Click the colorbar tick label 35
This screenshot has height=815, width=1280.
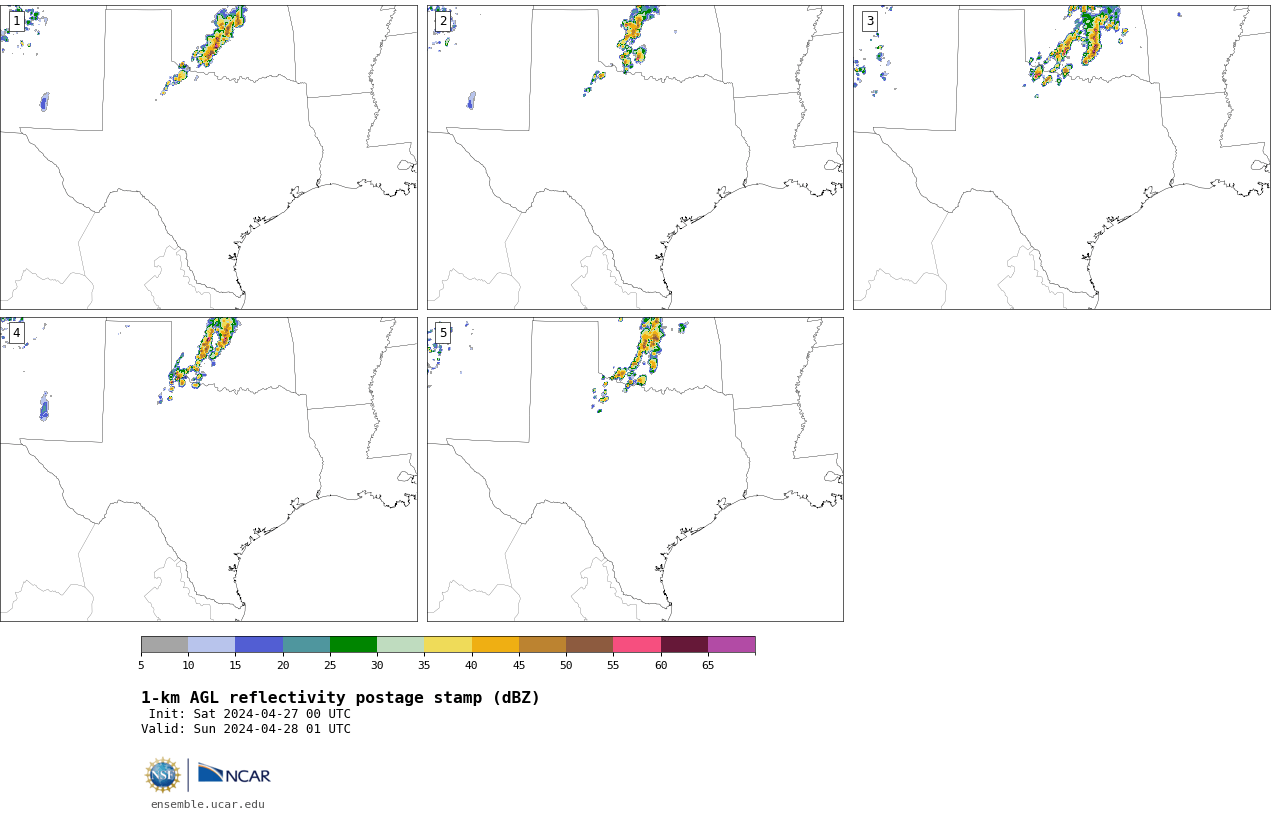(x=424, y=666)
